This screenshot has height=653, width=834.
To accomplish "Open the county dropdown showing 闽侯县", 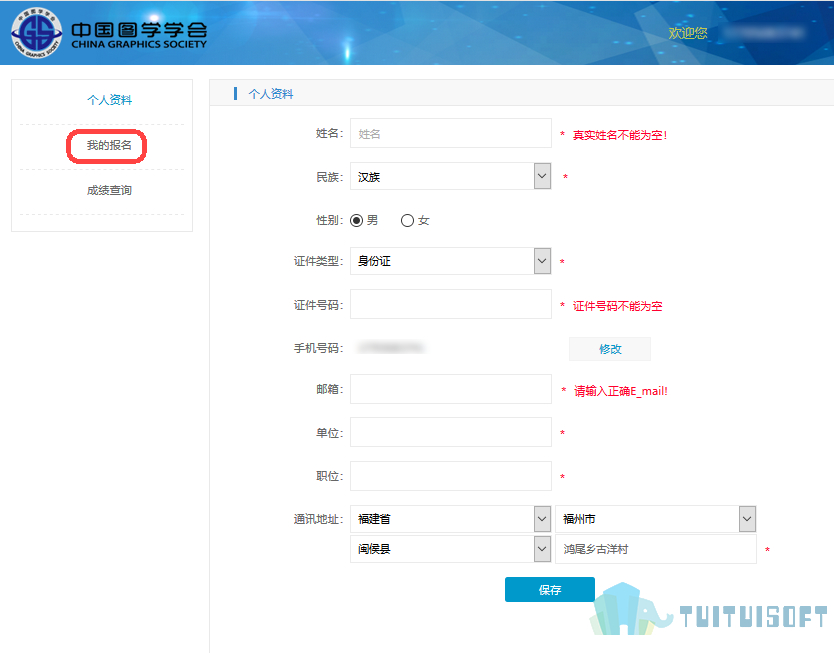I will coord(451,549).
